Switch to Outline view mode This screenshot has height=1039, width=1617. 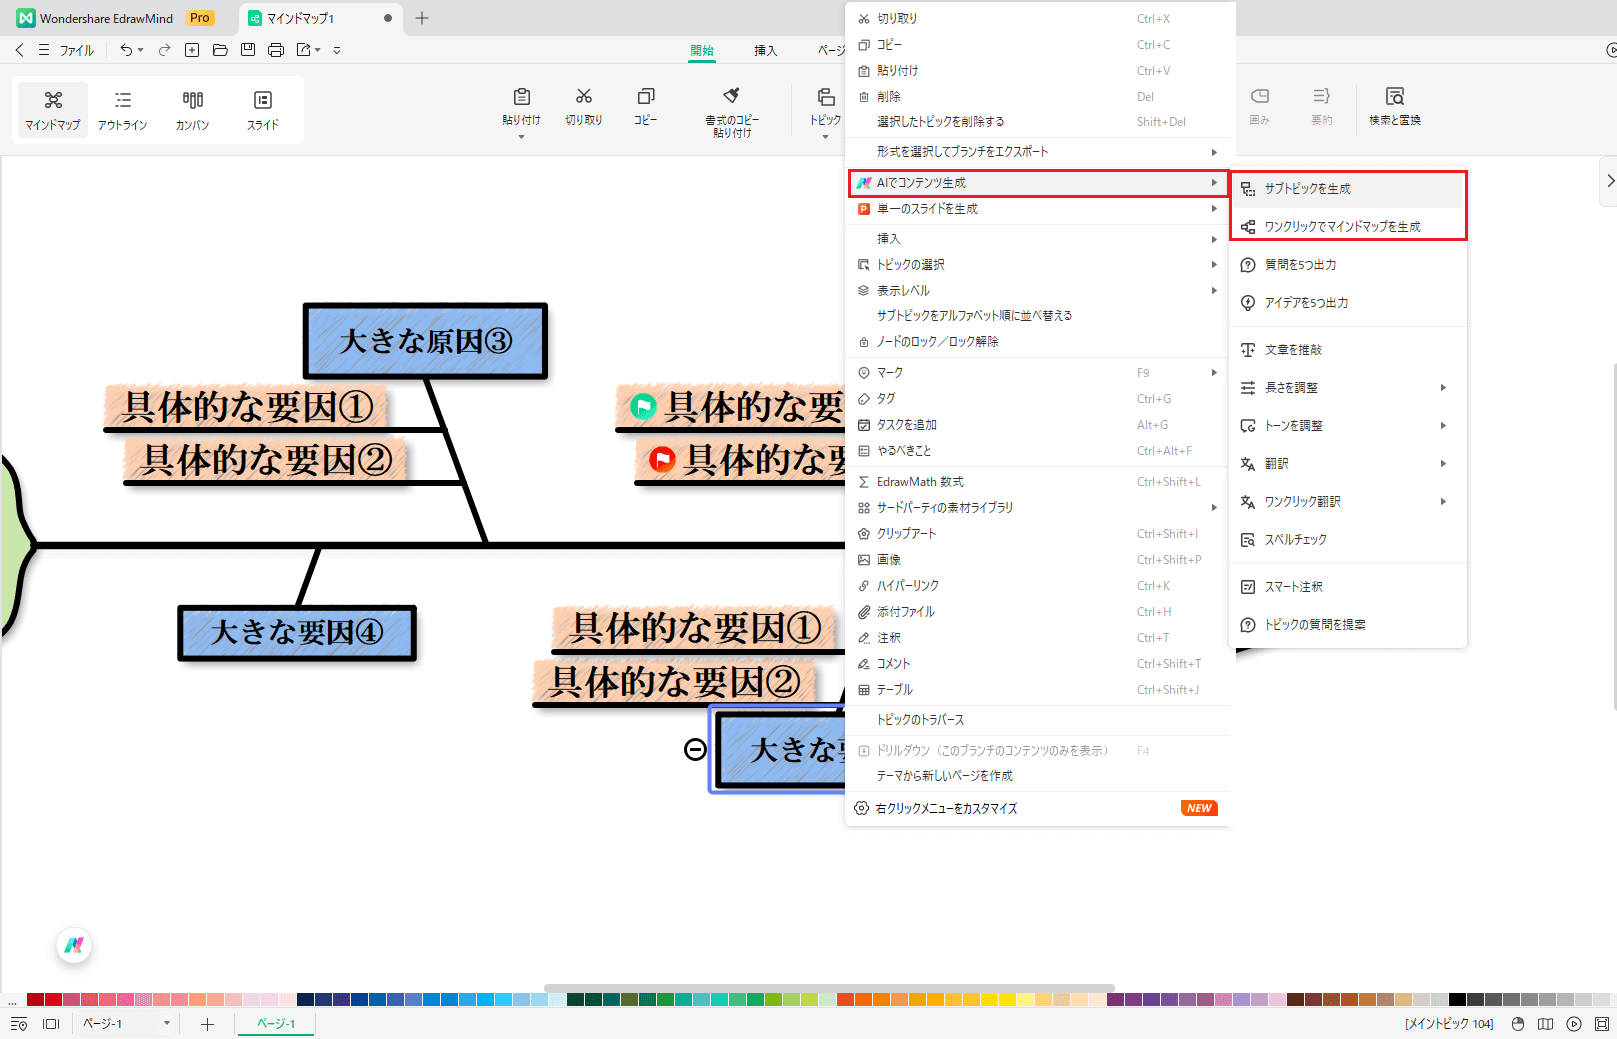coord(123,110)
